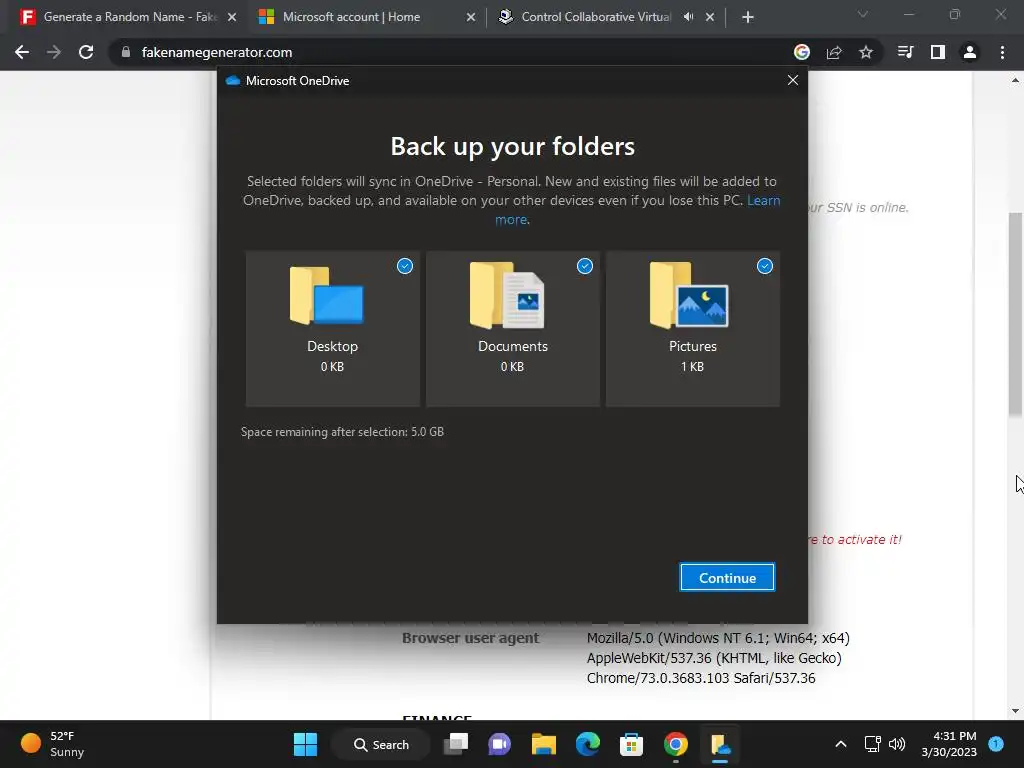
Task: Open the volume tray icon
Action: pos(897,744)
